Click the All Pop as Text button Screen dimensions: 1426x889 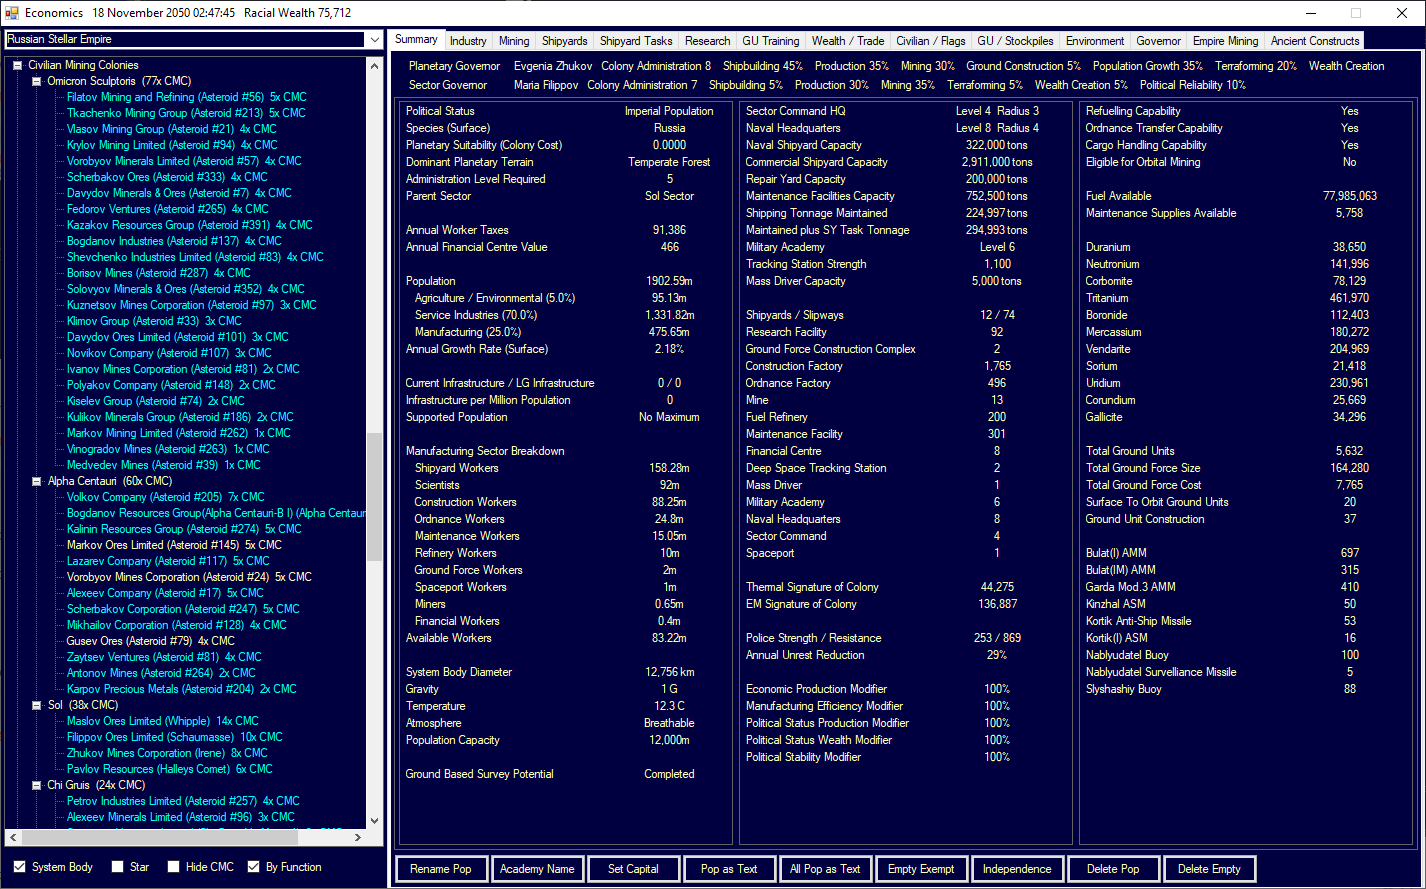(825, 869)
